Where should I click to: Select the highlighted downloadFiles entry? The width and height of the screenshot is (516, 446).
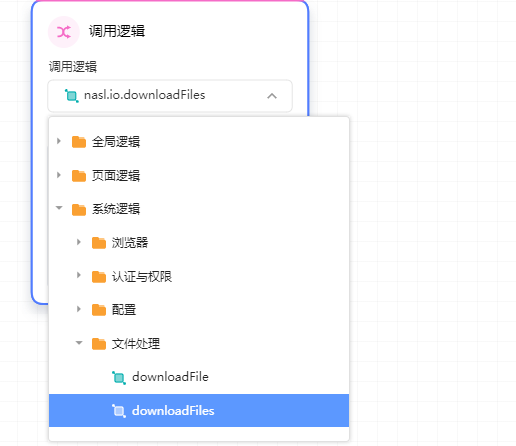(199, 410)
